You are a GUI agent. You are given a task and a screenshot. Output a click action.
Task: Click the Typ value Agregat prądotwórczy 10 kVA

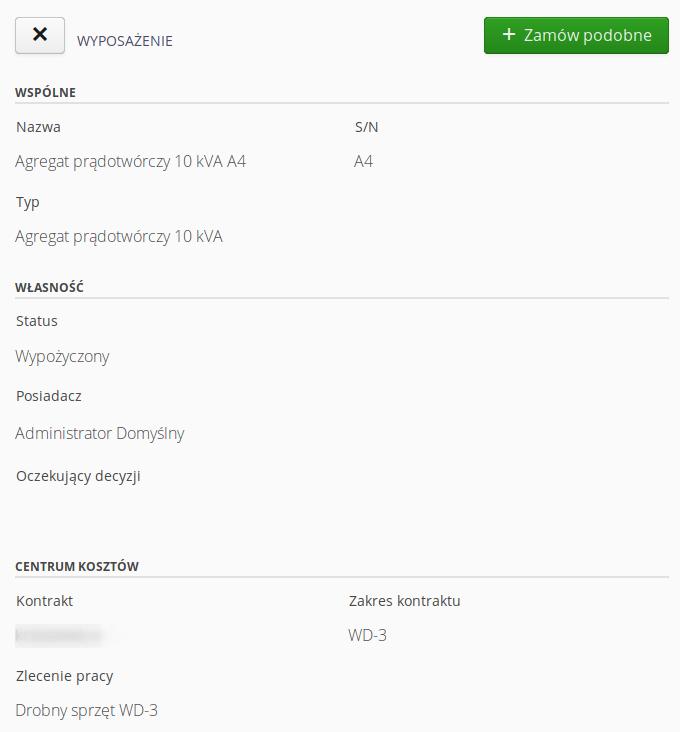pos(119,236)
